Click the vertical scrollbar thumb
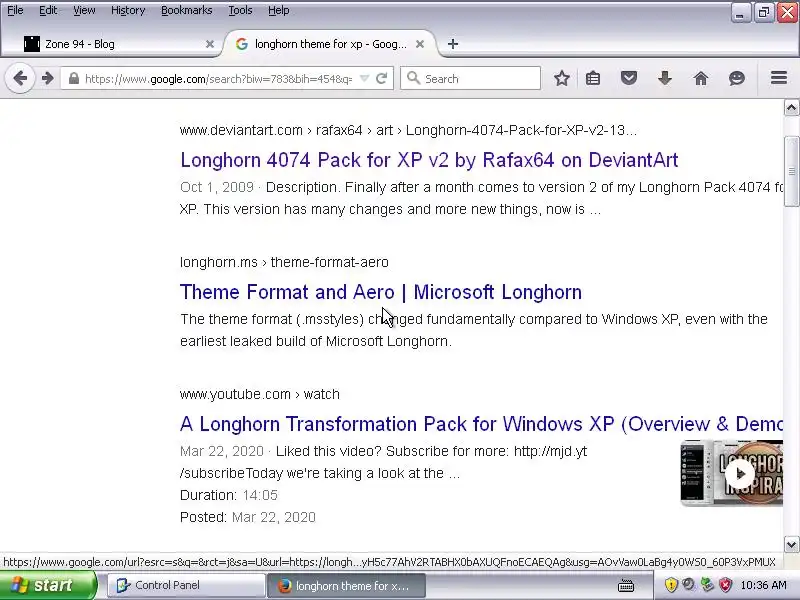The image size is (800, 600). [x=791, y=171]
